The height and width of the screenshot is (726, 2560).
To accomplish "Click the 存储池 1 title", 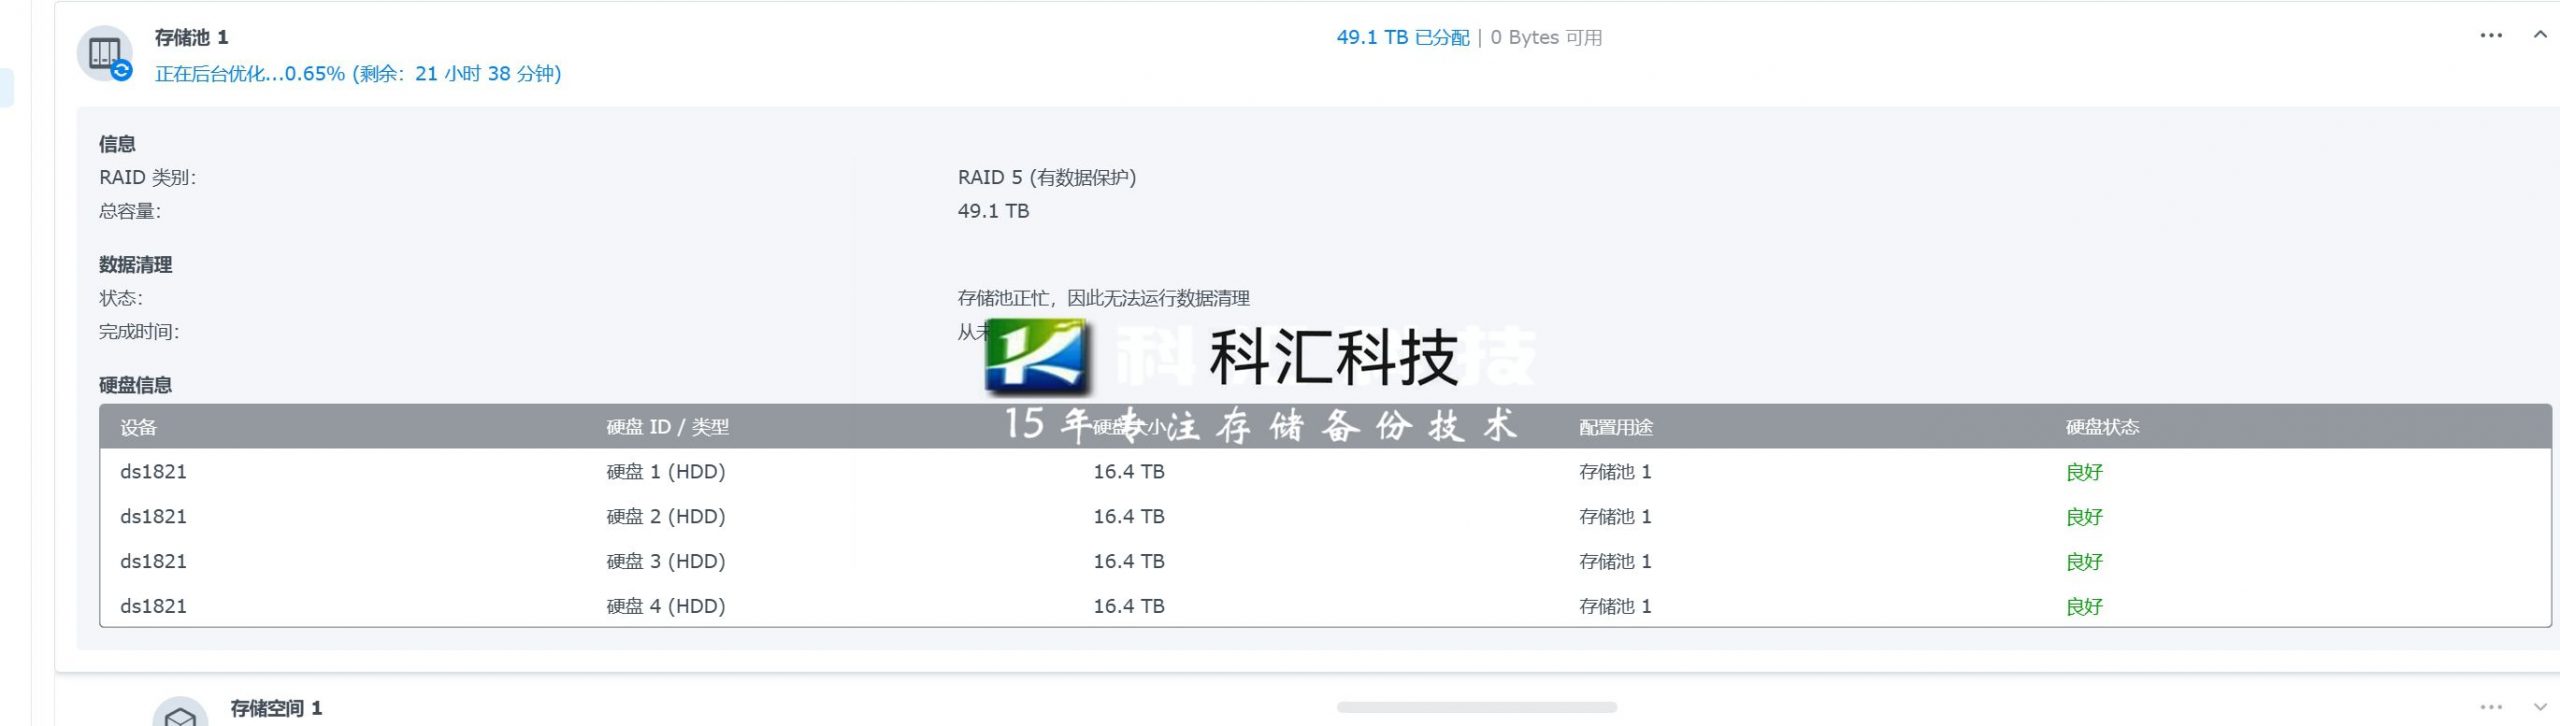I will (191, 37).
